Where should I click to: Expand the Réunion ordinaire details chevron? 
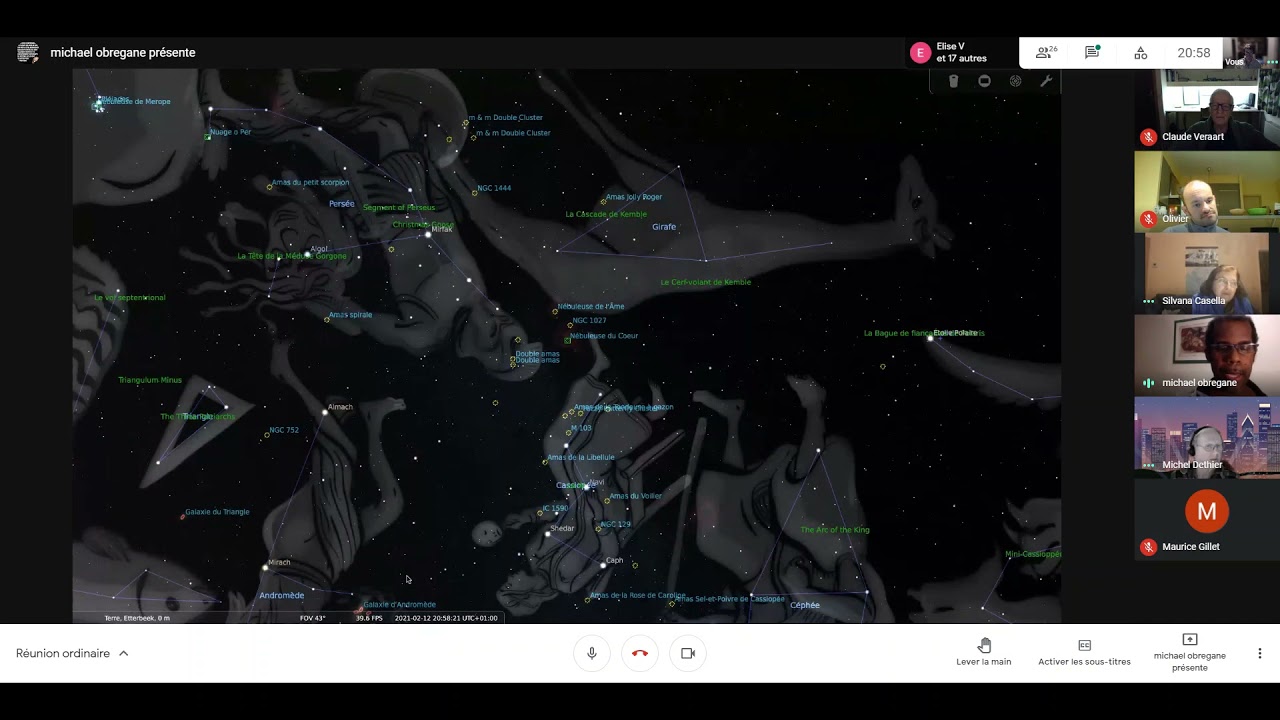point(124,653)
